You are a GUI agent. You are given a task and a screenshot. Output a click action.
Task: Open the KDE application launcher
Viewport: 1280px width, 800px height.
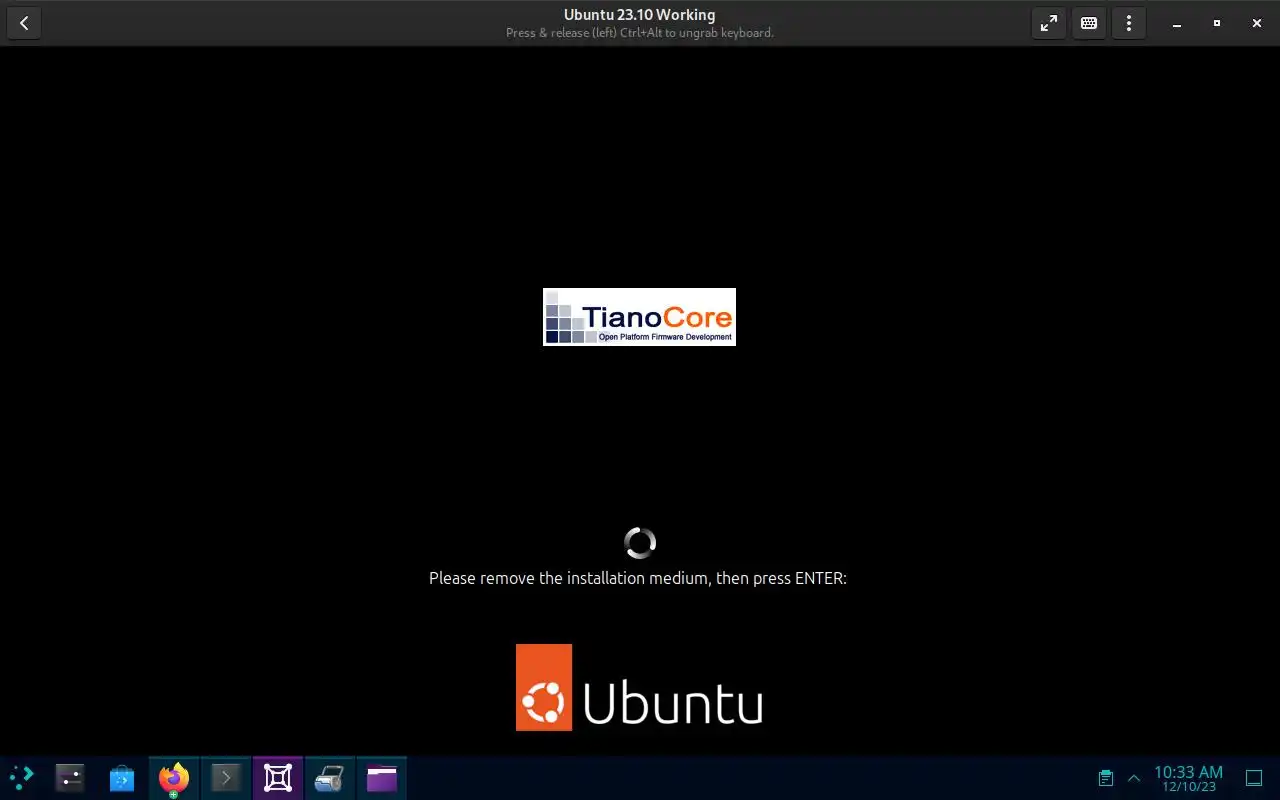tap(21, 778)
